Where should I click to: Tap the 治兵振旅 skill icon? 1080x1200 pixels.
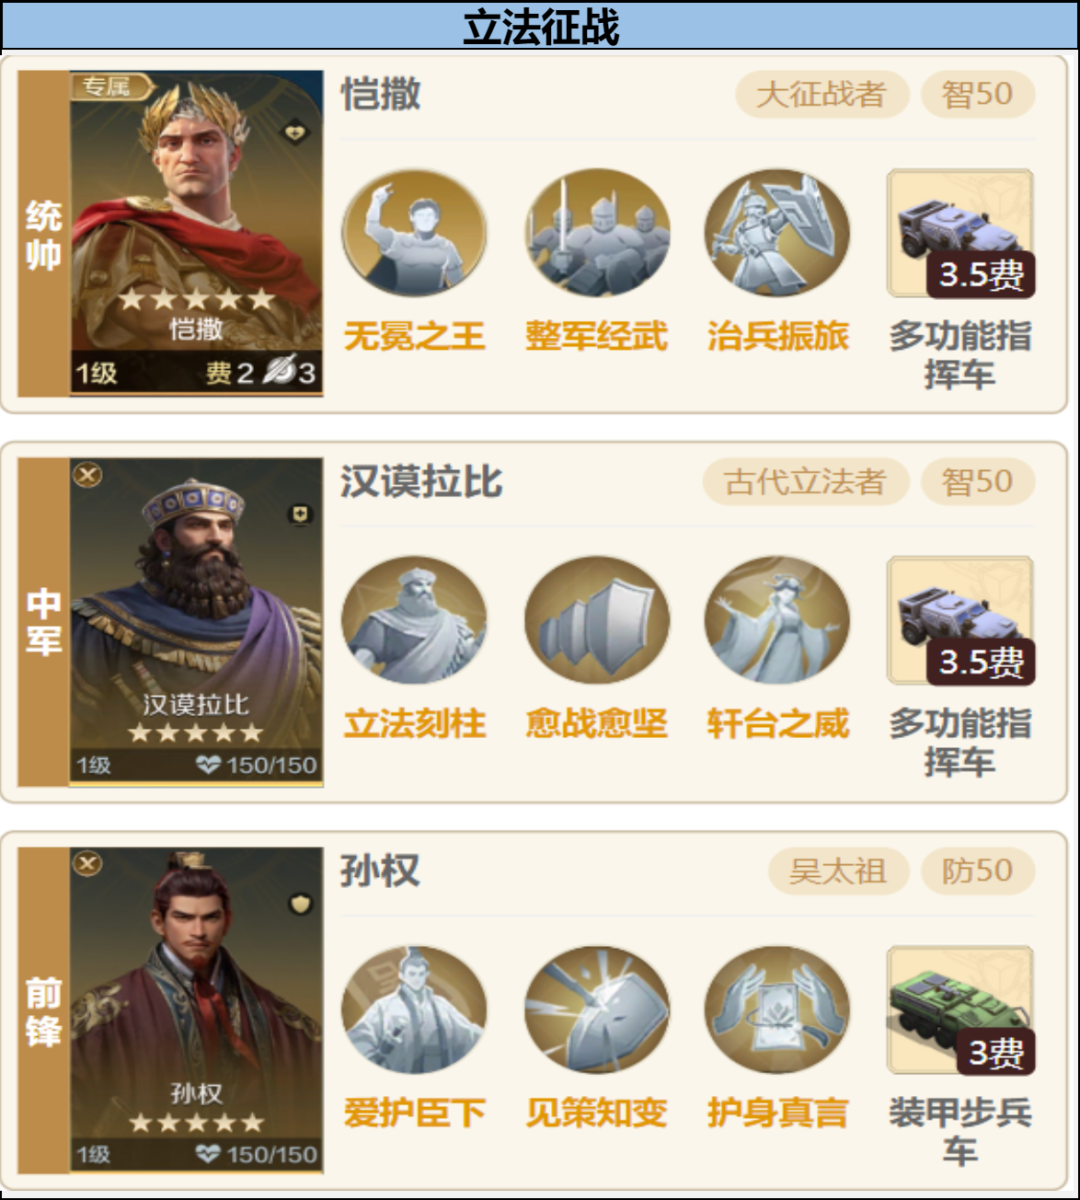pyautogui.click(x=777, y=233)
